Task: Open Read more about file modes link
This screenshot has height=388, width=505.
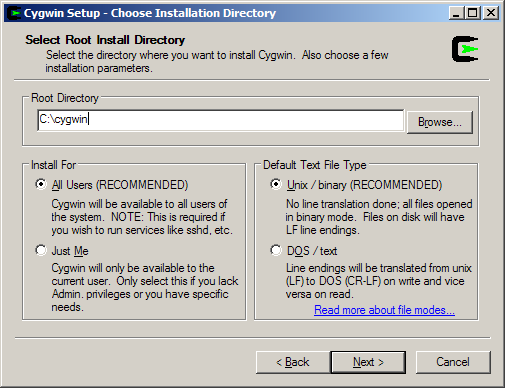Action: [384, 310]
